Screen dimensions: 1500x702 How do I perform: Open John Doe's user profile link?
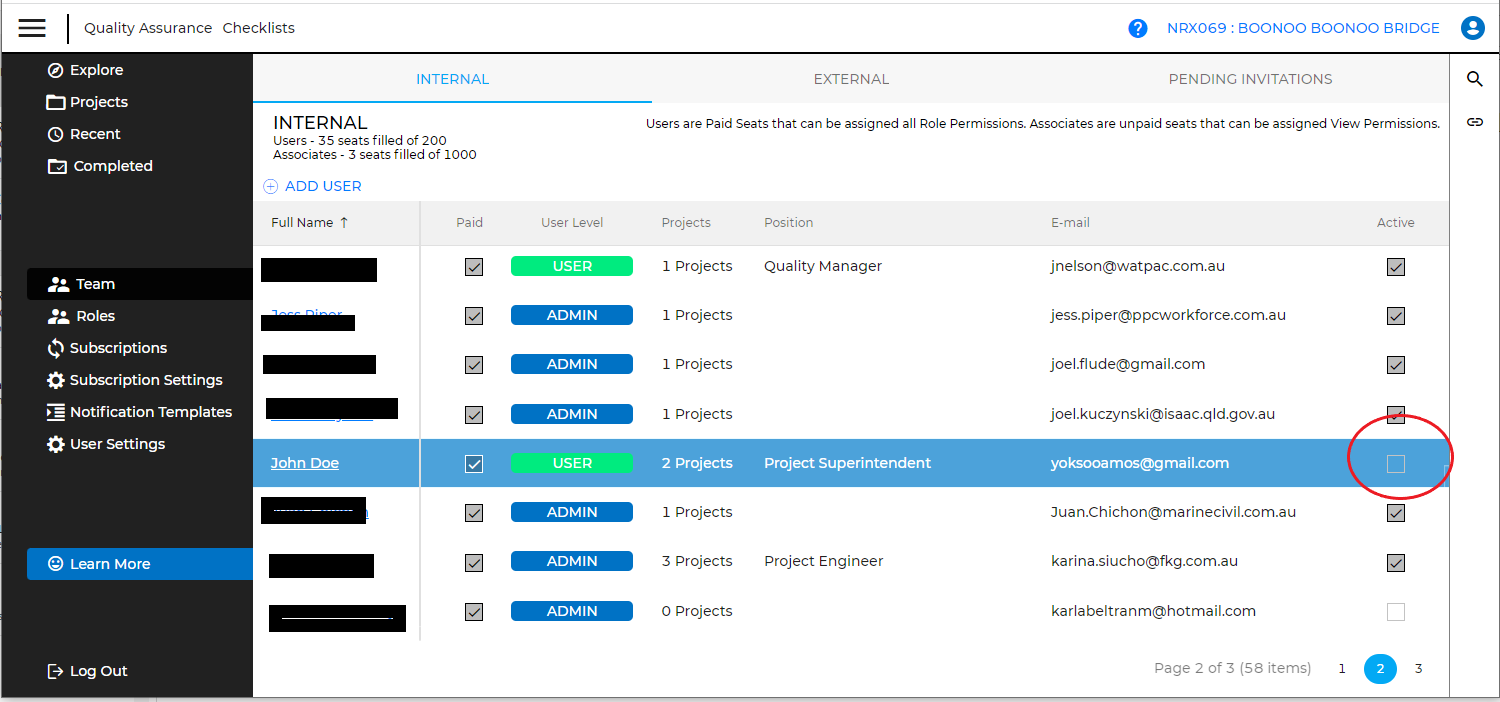click(305, 463)
